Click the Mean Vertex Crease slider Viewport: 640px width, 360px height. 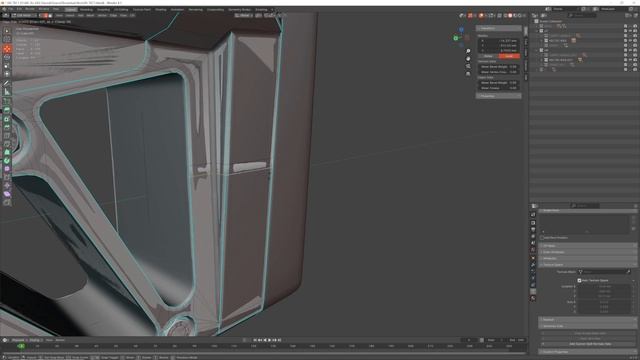pos(499,72)
